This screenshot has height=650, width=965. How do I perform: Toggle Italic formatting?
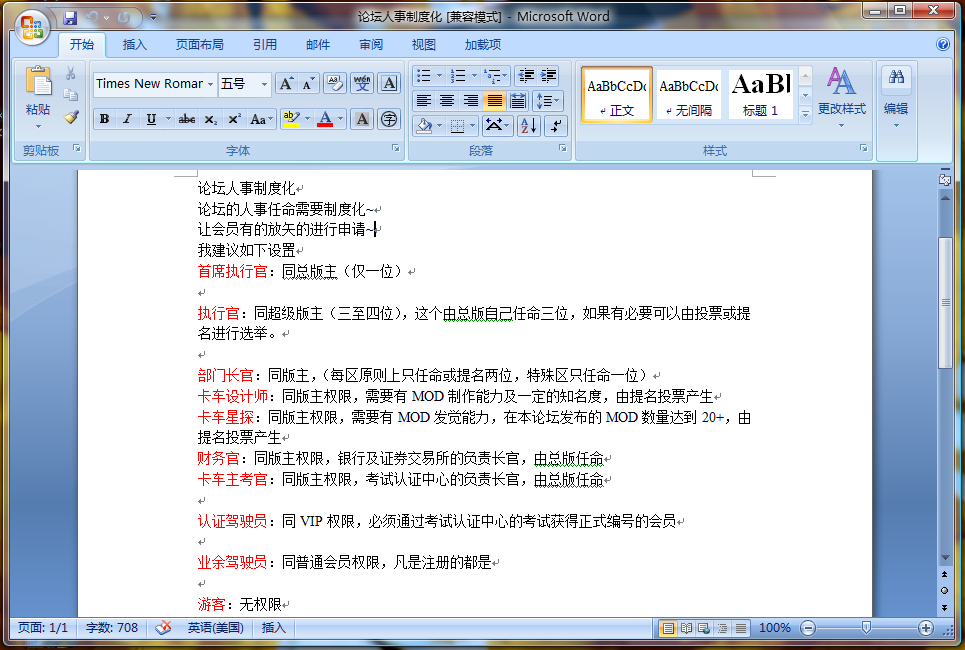coord(127,119)
